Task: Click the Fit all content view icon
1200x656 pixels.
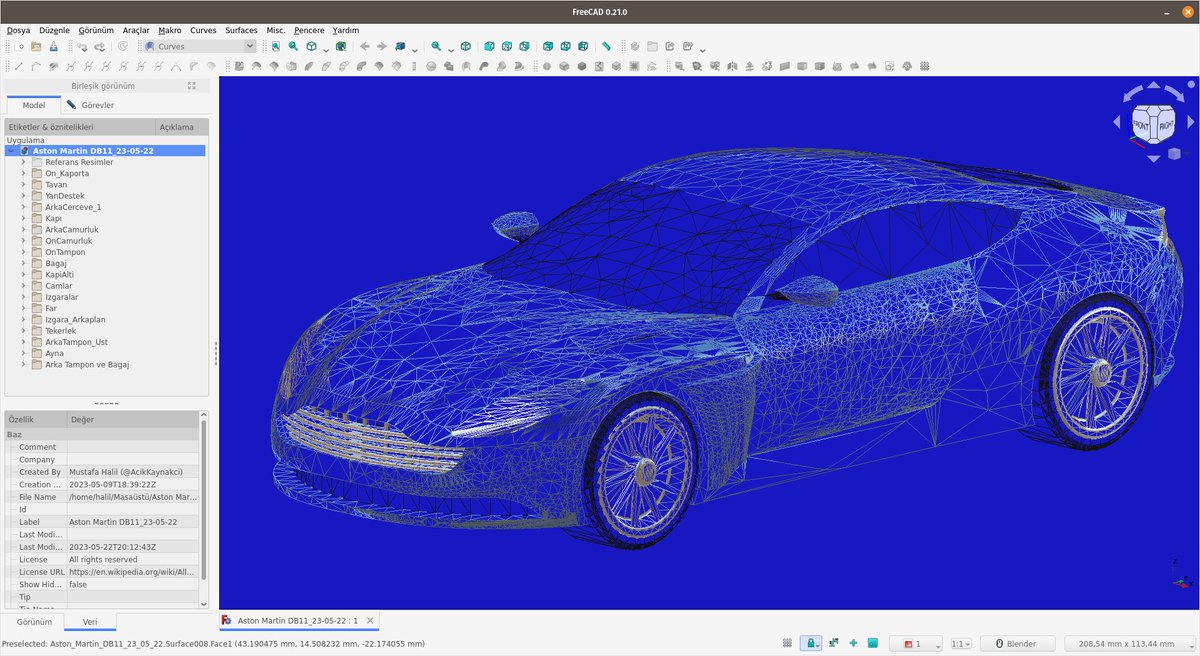Action: (x=275, y=46)
